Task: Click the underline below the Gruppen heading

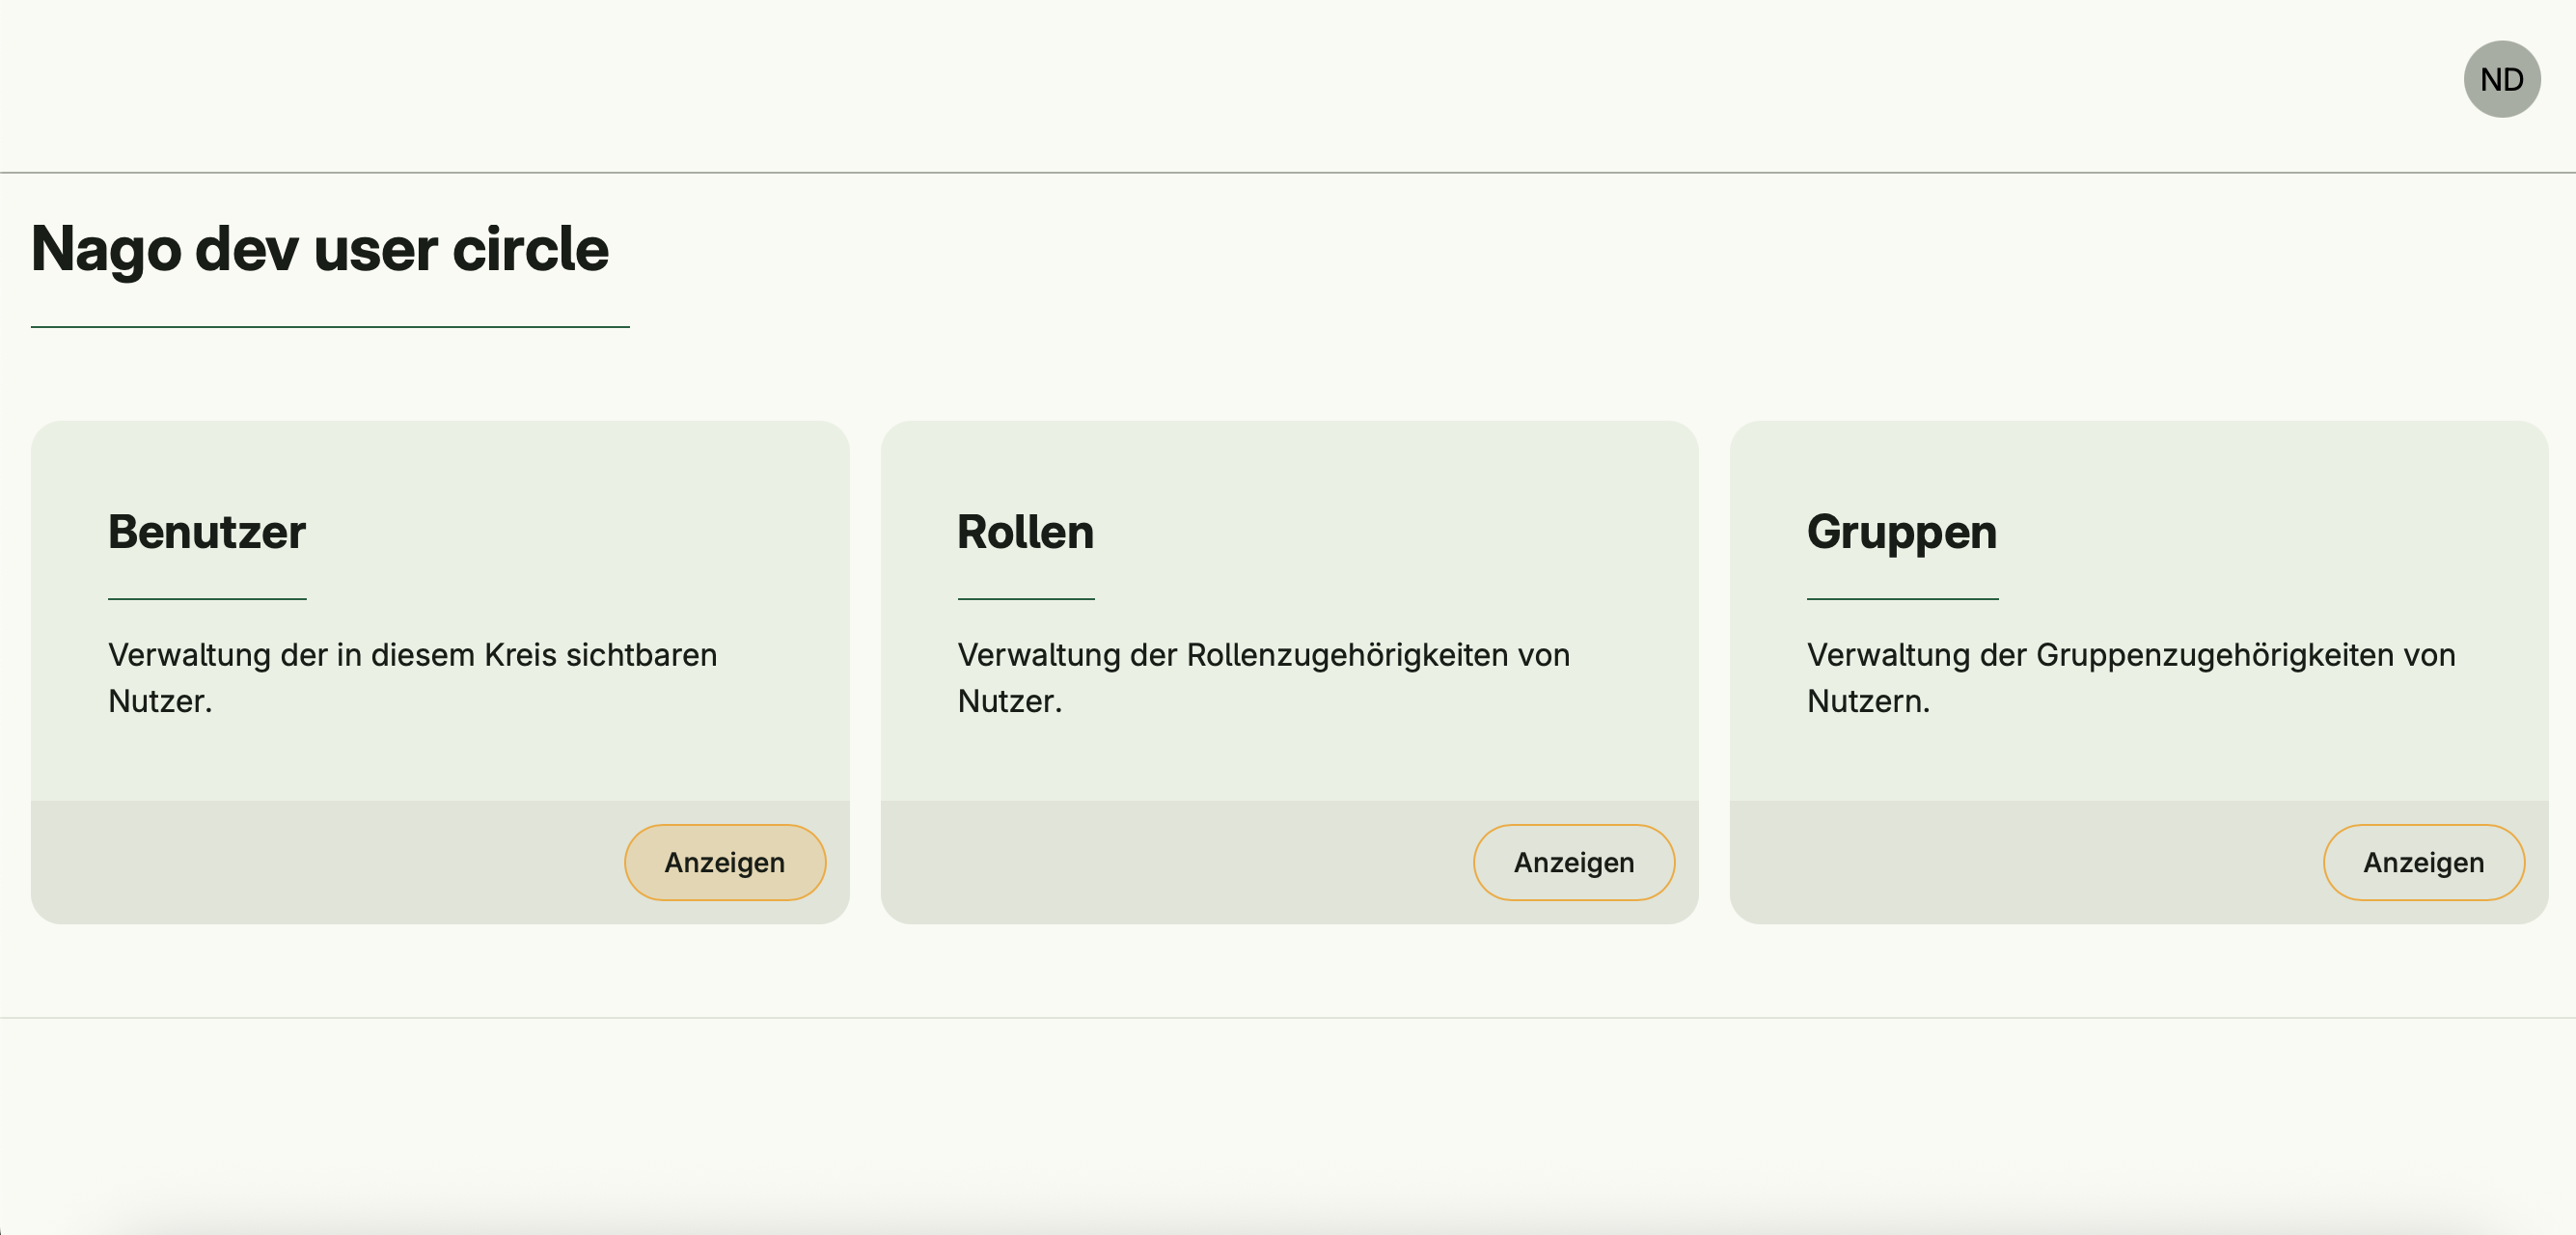Action: 1902,599
